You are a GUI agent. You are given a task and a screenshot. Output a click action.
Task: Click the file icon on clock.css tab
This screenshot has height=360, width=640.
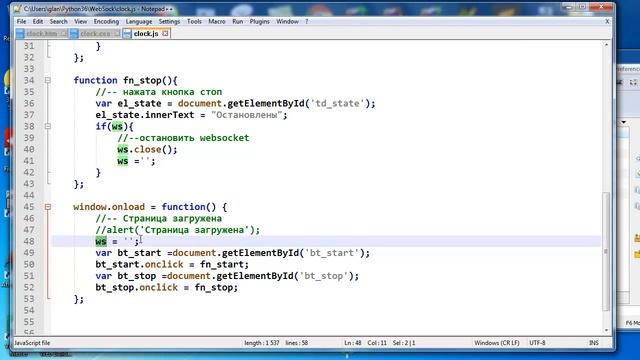click(74, 33)
